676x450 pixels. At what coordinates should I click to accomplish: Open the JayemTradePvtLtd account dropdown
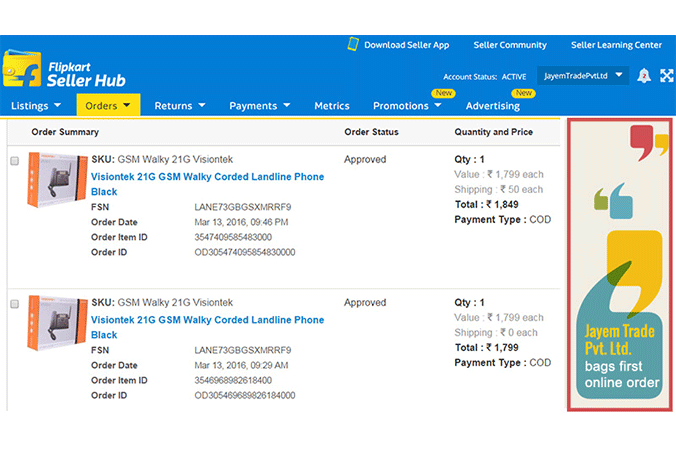(583, 75)
